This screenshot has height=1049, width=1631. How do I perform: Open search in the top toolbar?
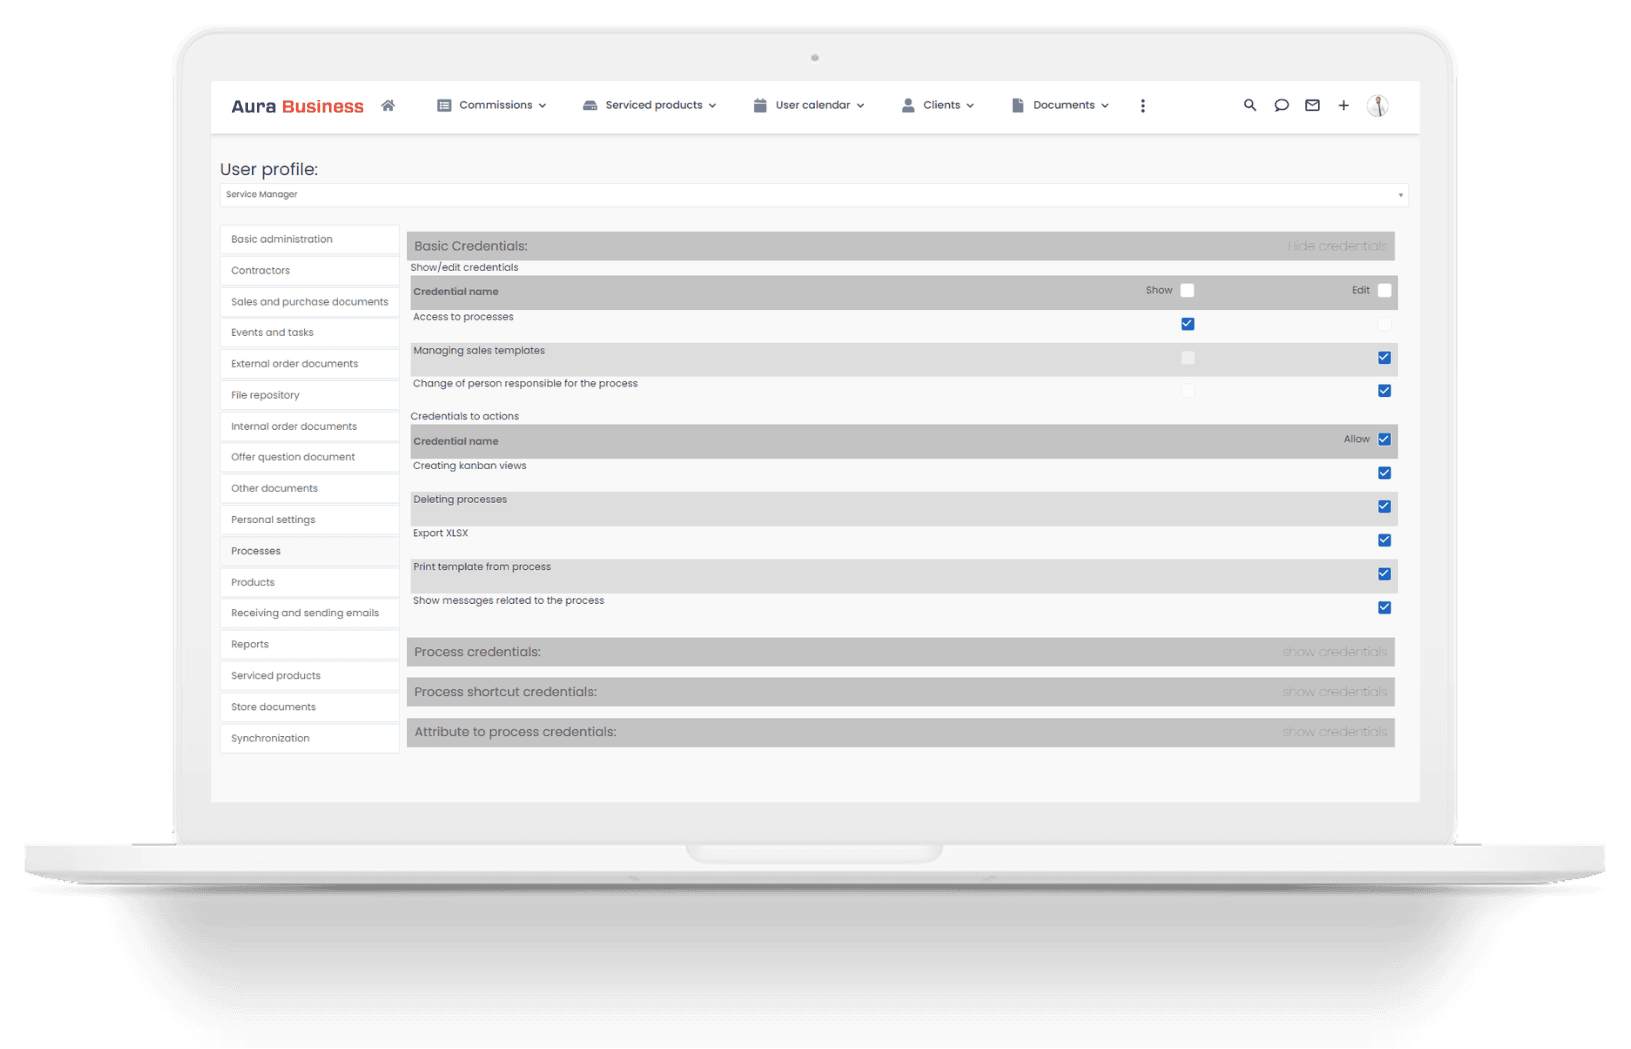1250,105
